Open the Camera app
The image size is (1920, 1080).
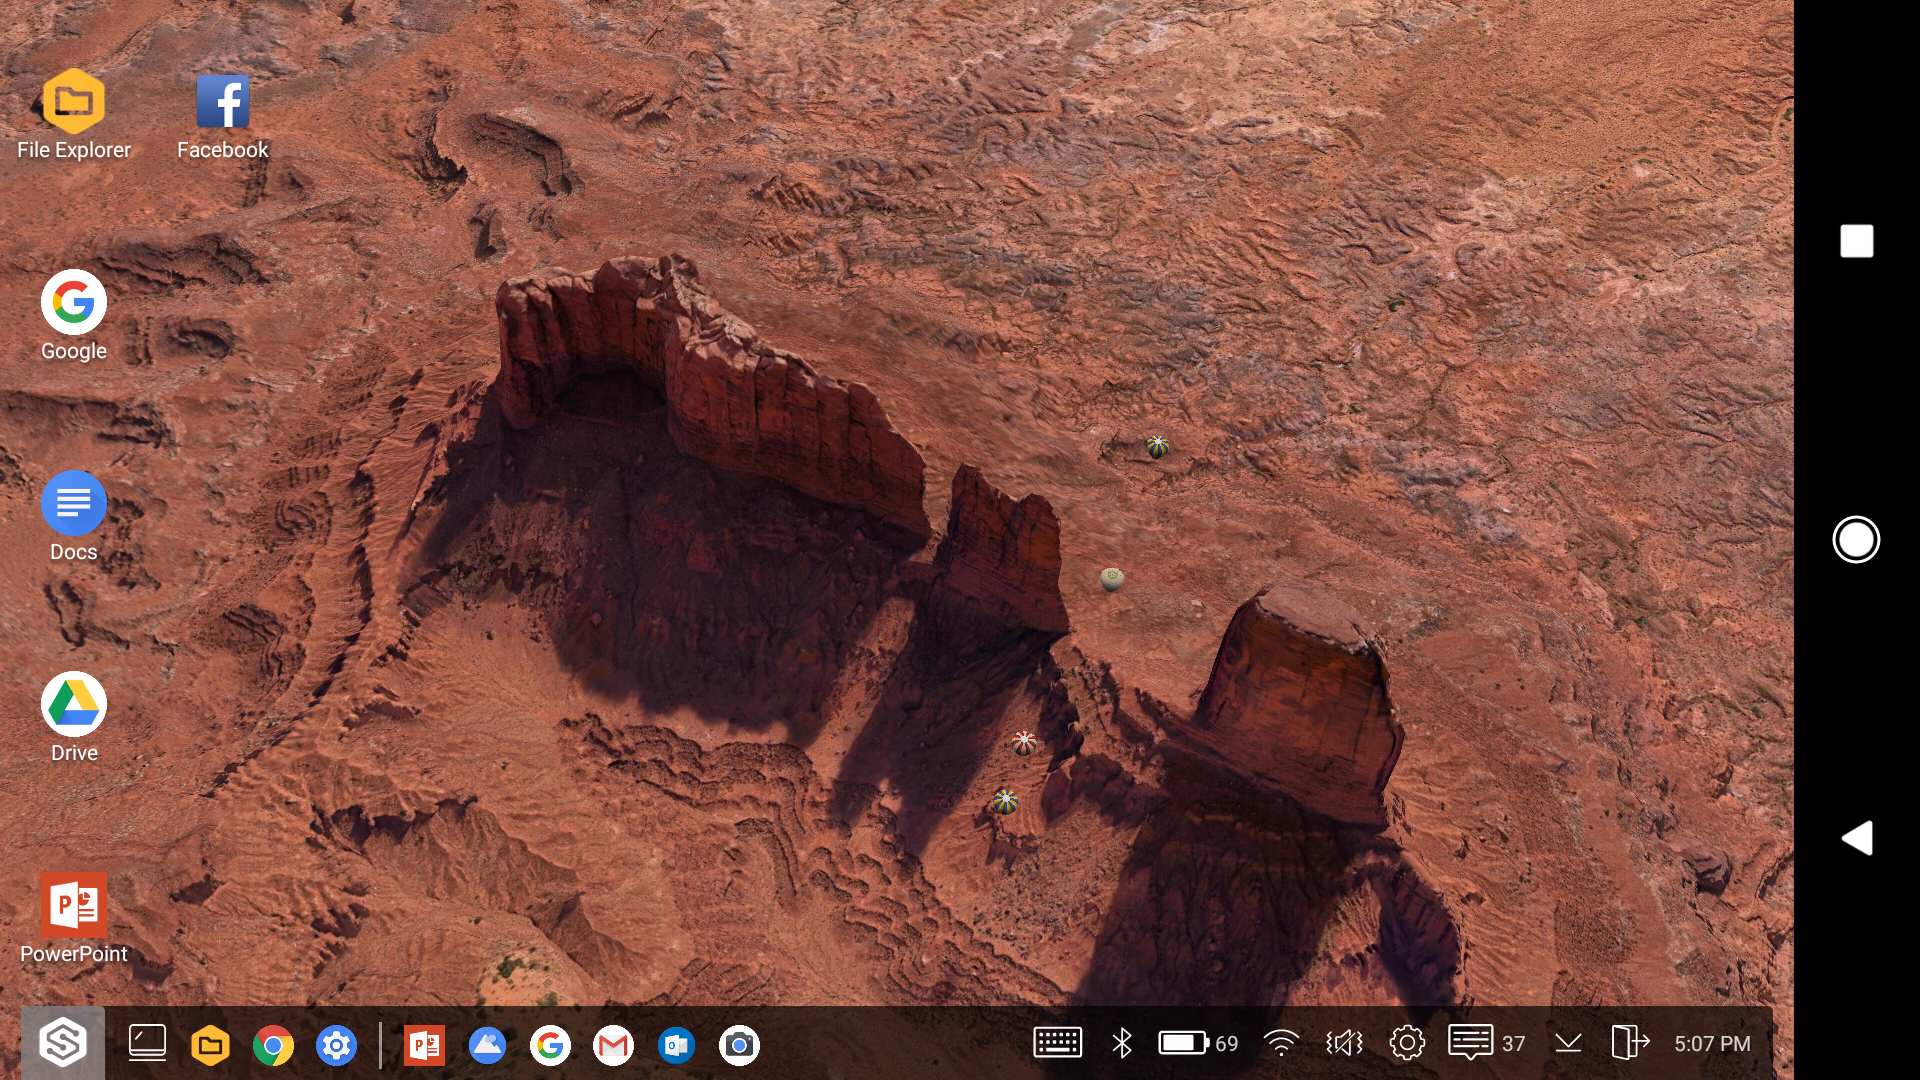coord(739,1045)
